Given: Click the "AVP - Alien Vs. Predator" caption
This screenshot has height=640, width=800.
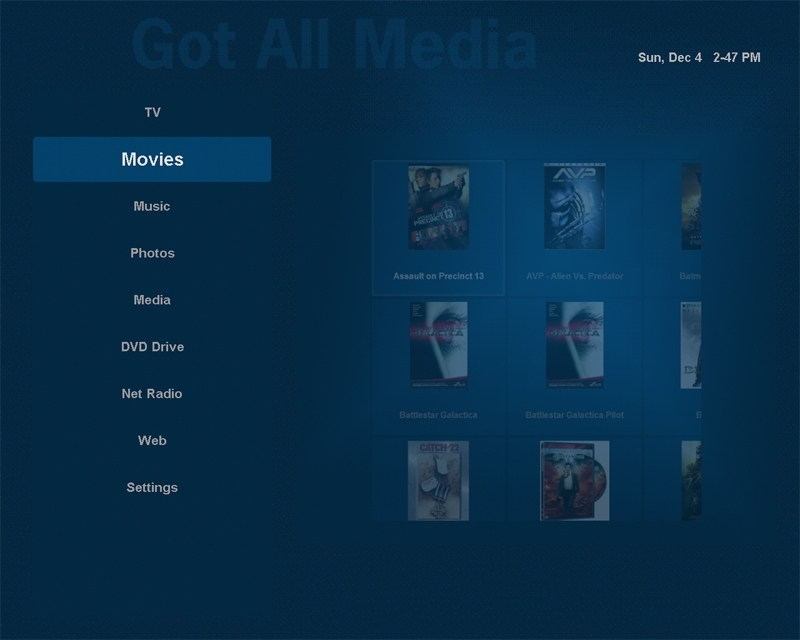Looking at the screenshot, I should pos(574,276).
